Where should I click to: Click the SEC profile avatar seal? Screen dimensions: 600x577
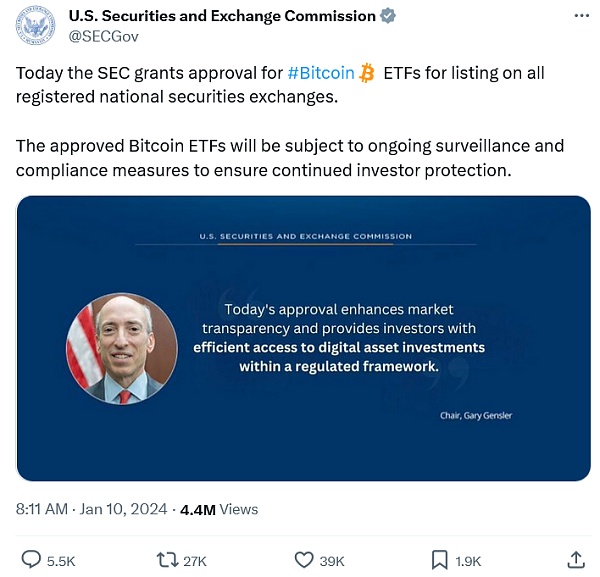click(35, 25)
